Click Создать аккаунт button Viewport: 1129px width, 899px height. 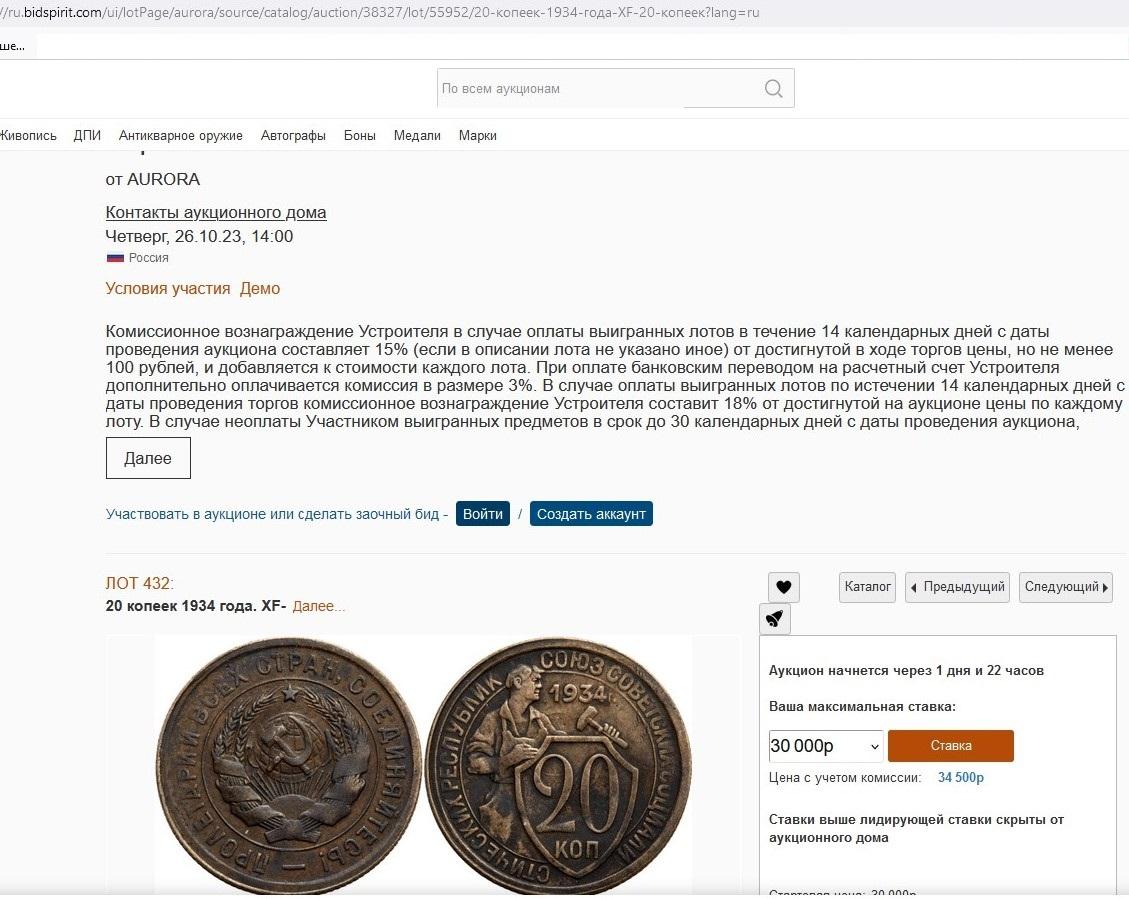point(591,514)
